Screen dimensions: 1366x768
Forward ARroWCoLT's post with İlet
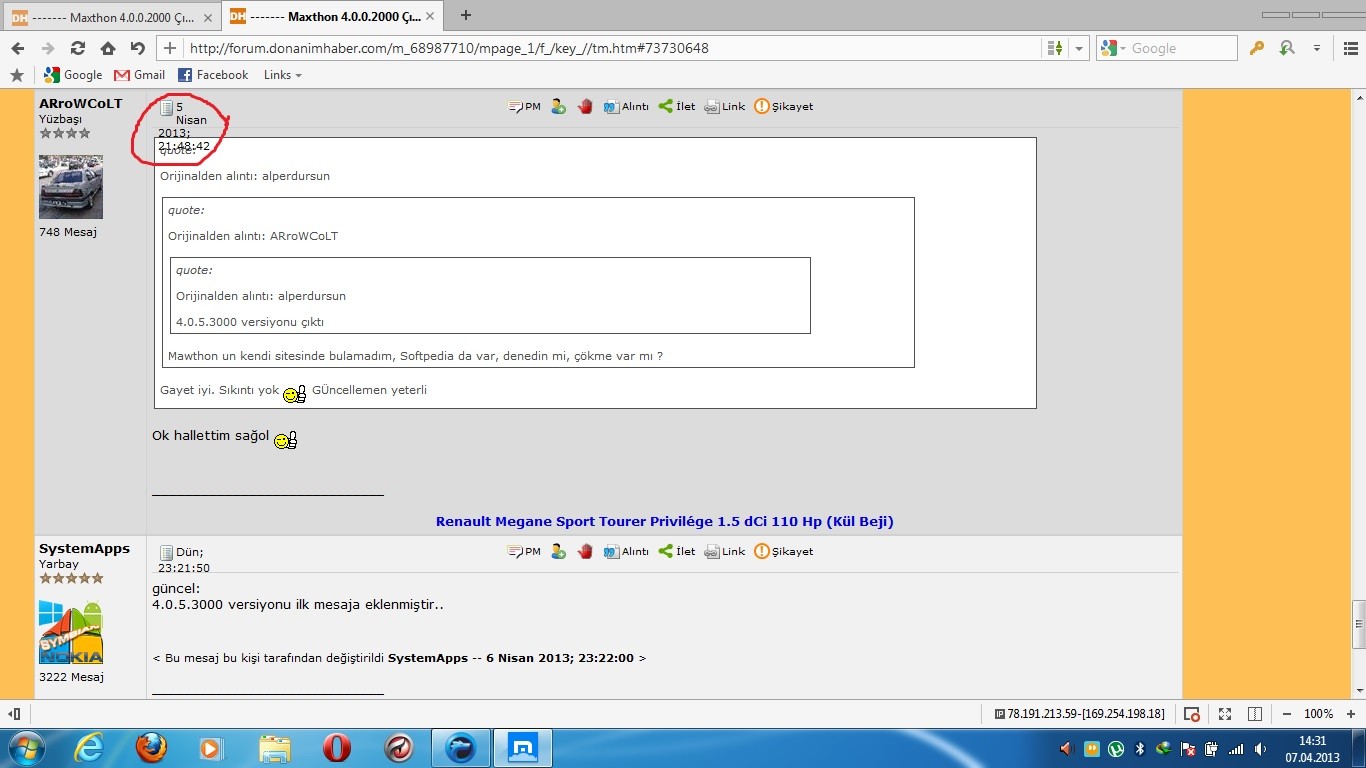(676, 106)
